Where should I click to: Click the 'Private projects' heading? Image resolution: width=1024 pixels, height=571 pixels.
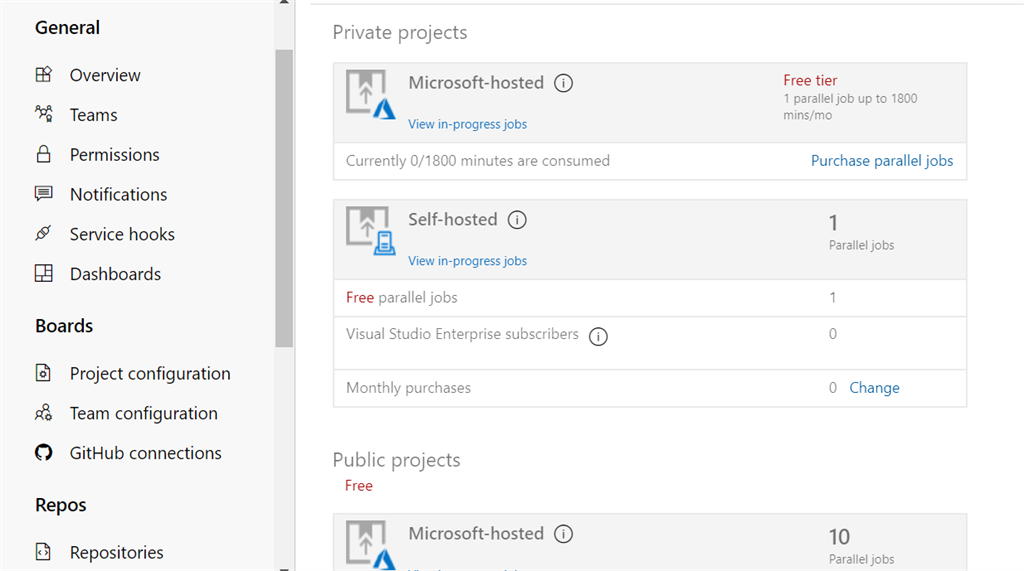[400, 33]
